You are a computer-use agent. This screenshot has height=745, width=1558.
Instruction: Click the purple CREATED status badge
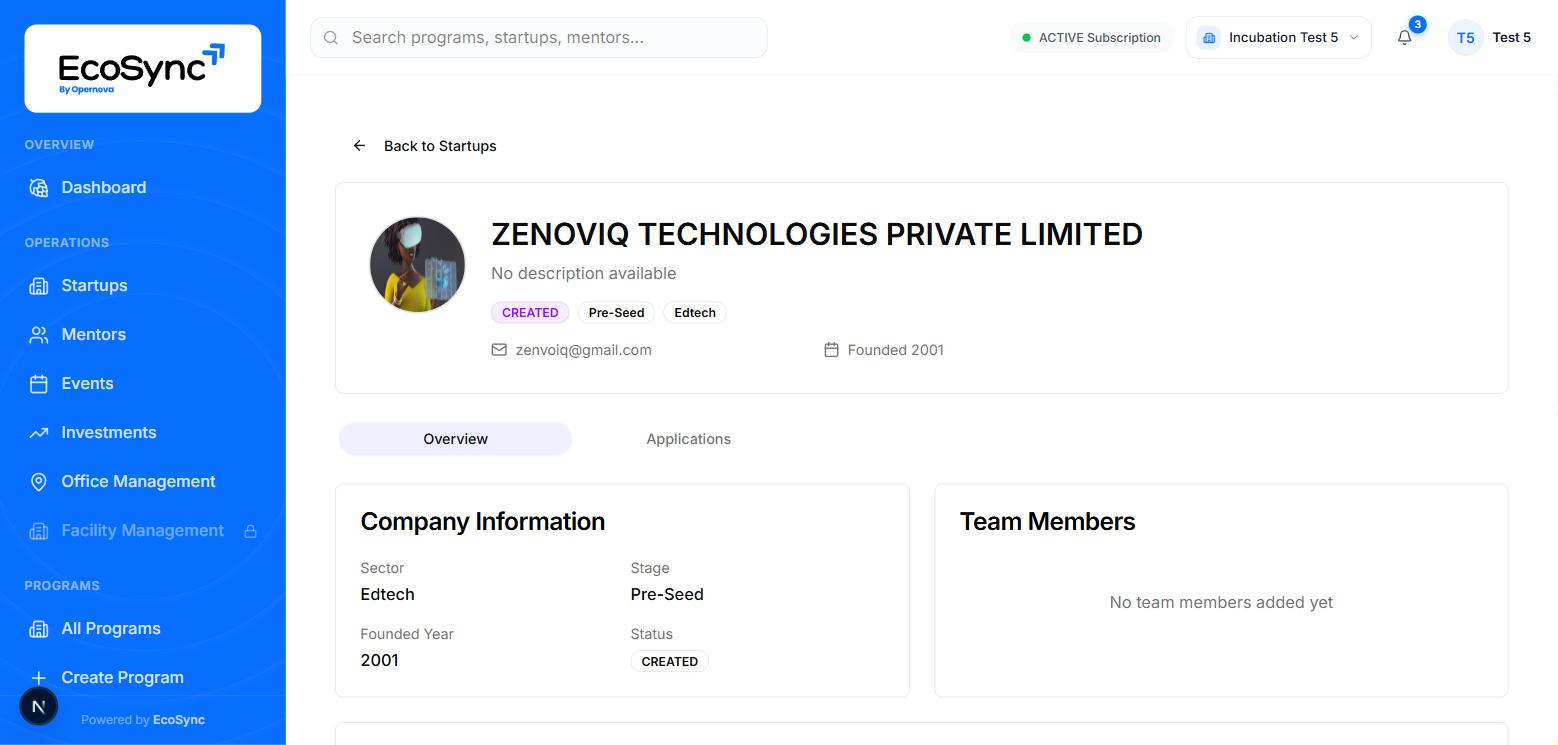point(530,313)
